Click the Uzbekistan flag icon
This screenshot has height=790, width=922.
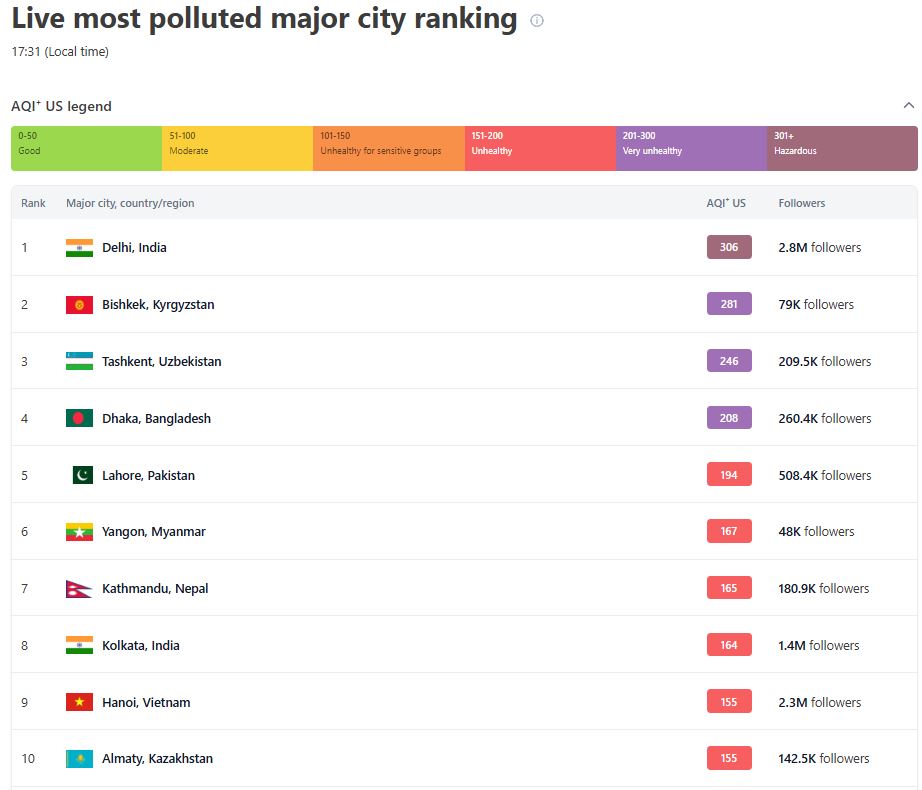point(79,362)
